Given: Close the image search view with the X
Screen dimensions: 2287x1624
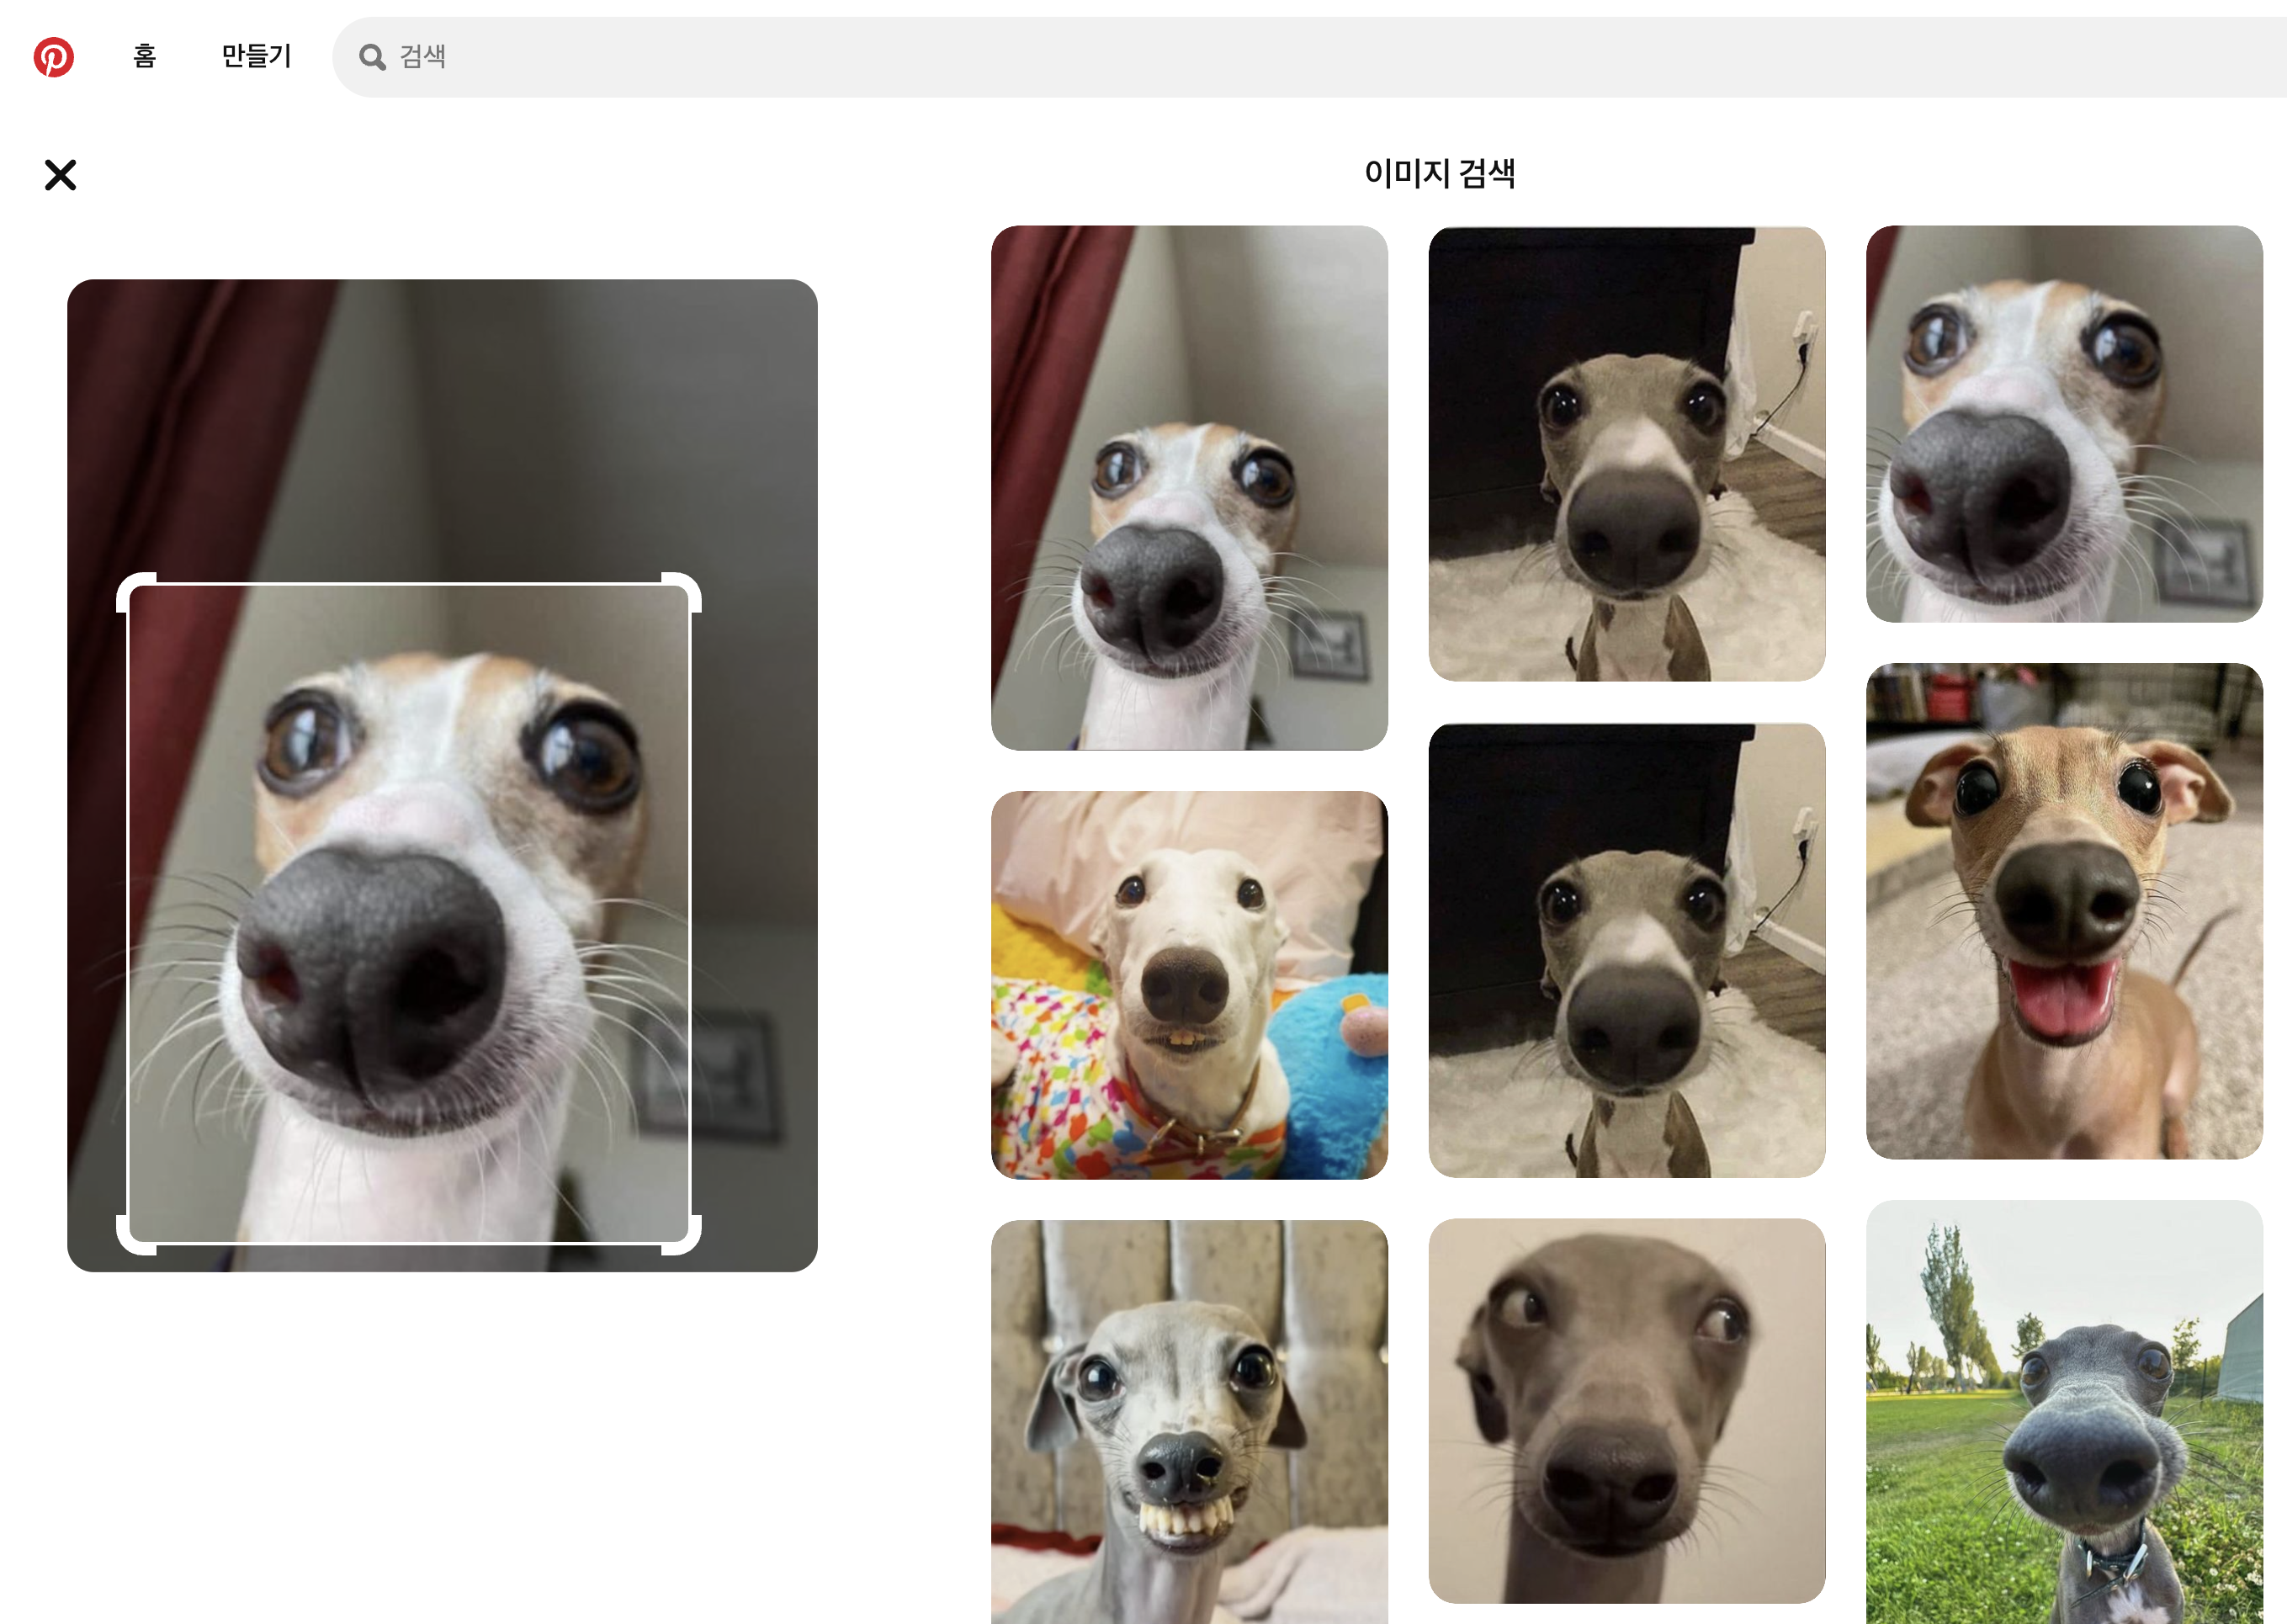Looking at the screenshot, I should pos(60,175).
